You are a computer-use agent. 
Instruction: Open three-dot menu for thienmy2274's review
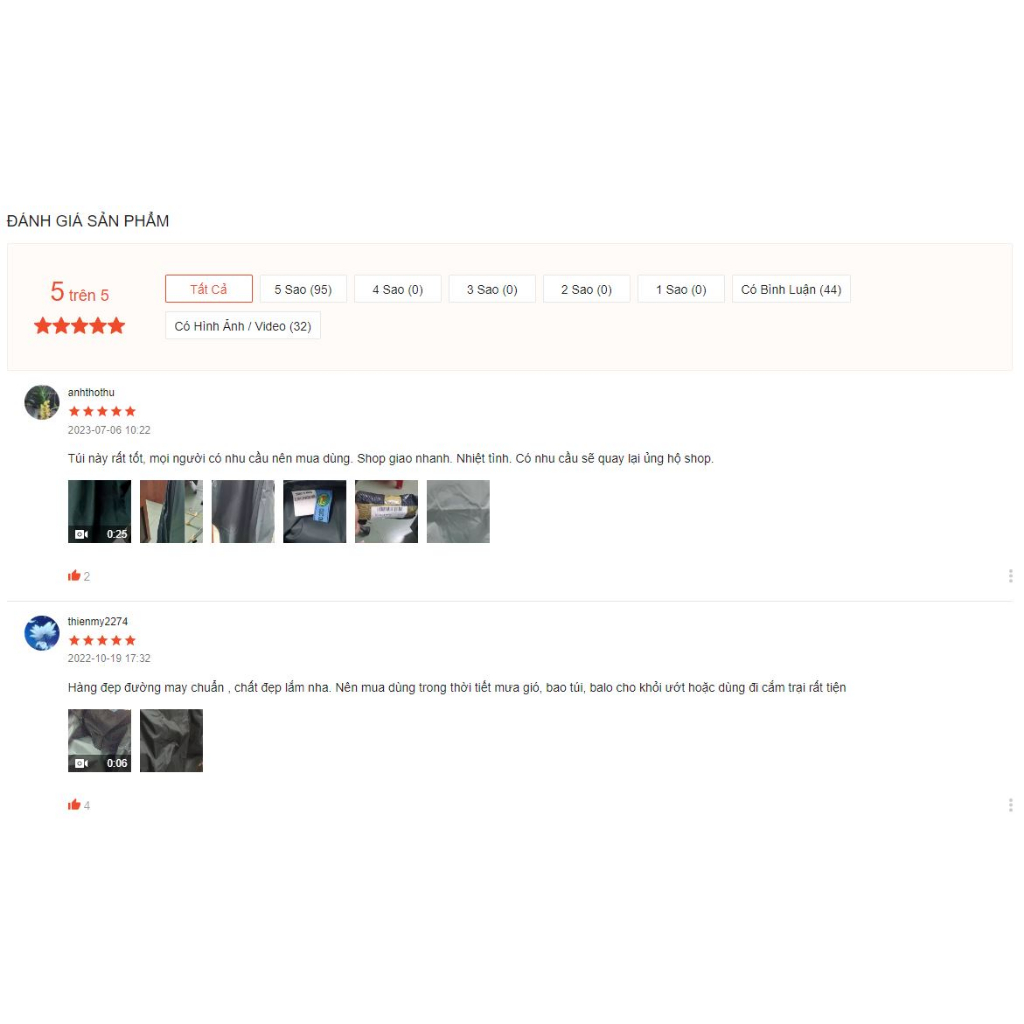(x=1010, y=805)
